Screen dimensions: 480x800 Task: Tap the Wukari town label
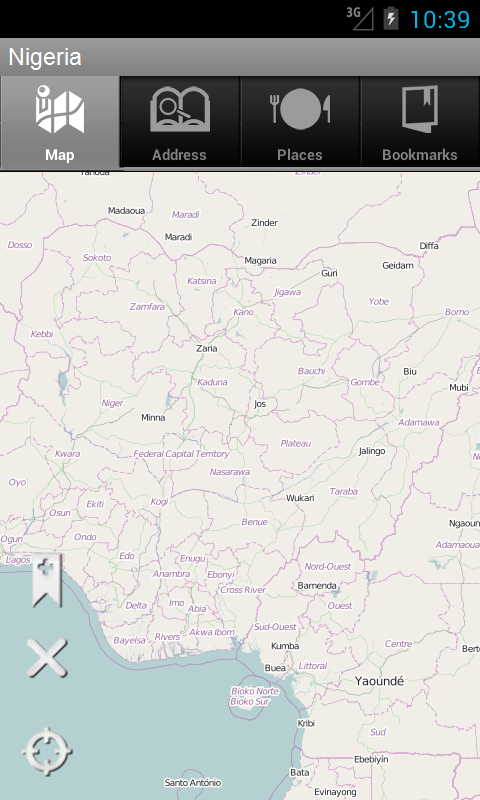click(300, 498)
